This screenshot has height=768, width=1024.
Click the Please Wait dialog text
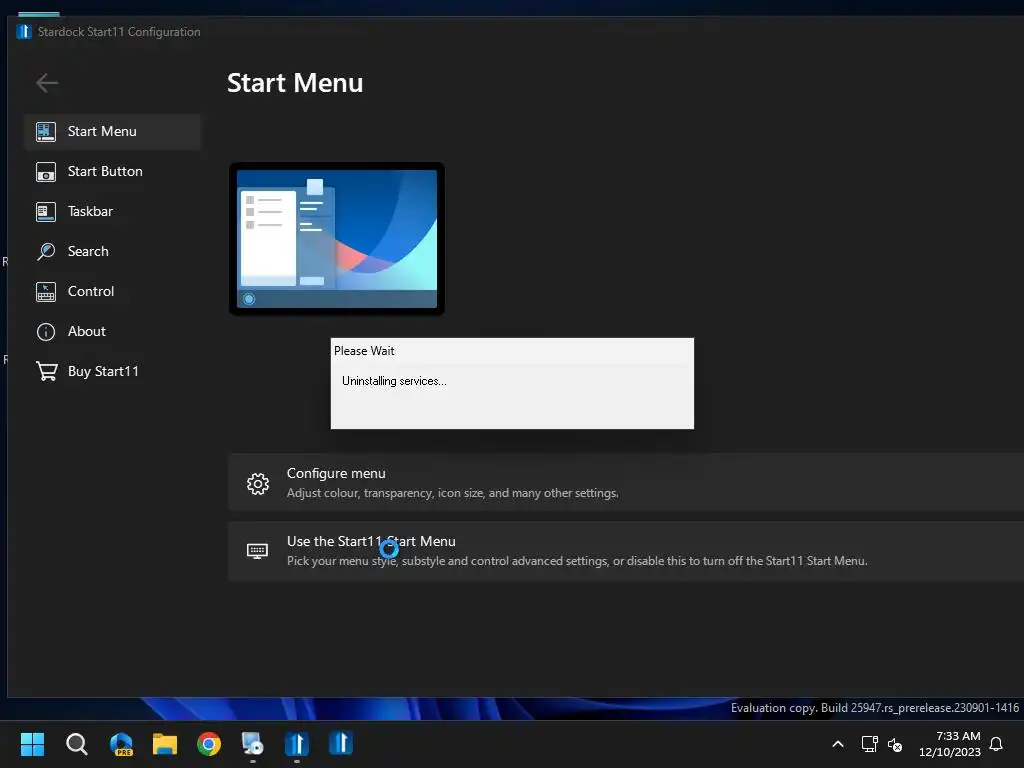[x=364, y=351]
